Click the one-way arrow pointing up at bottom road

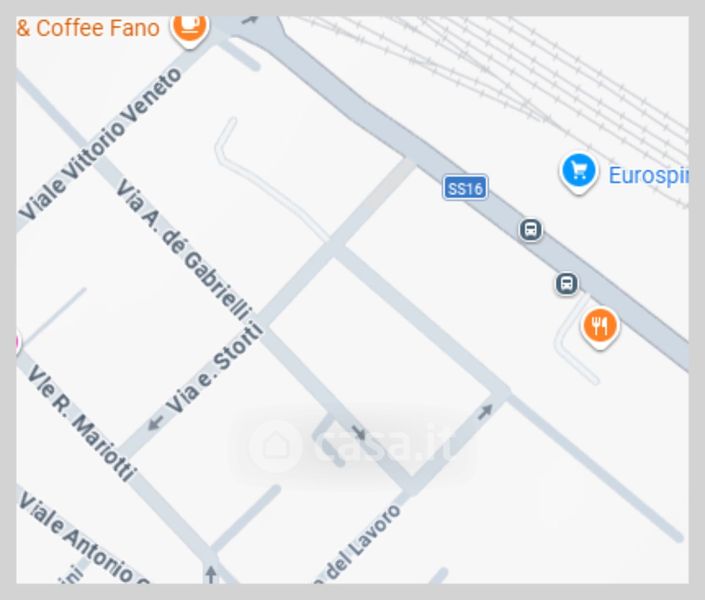click(210, 574)
